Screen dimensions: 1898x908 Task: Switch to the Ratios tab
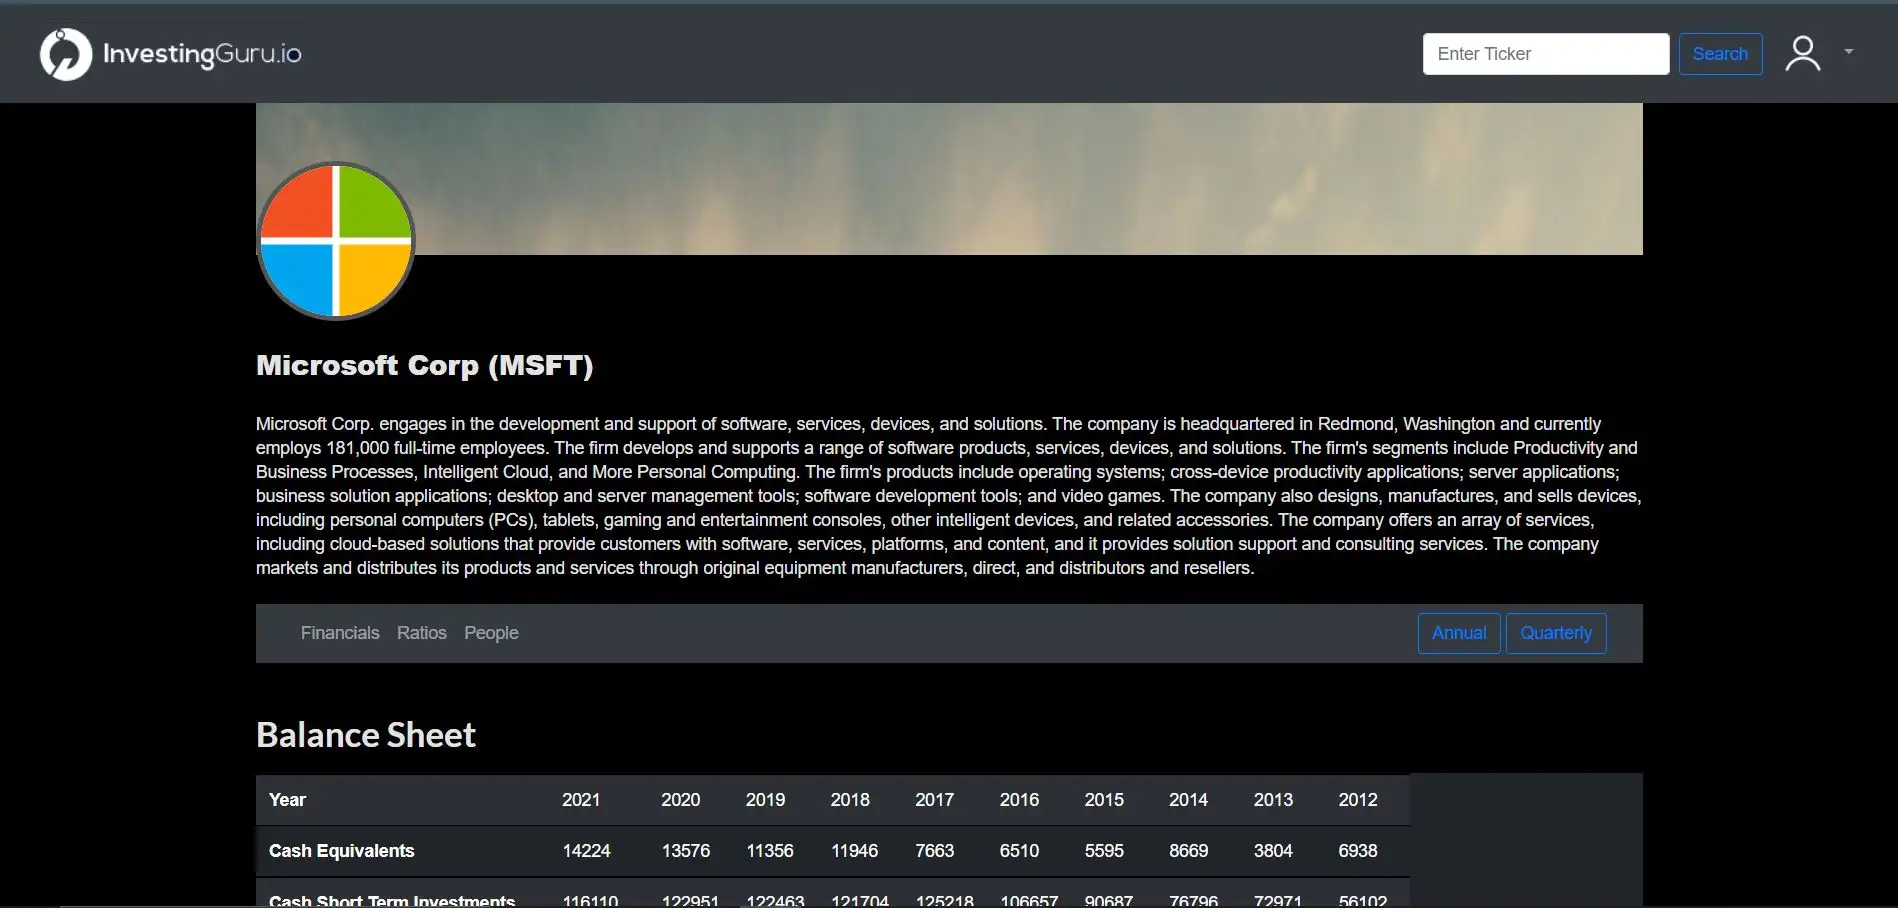pyautogui.click(x=421, y=633)
